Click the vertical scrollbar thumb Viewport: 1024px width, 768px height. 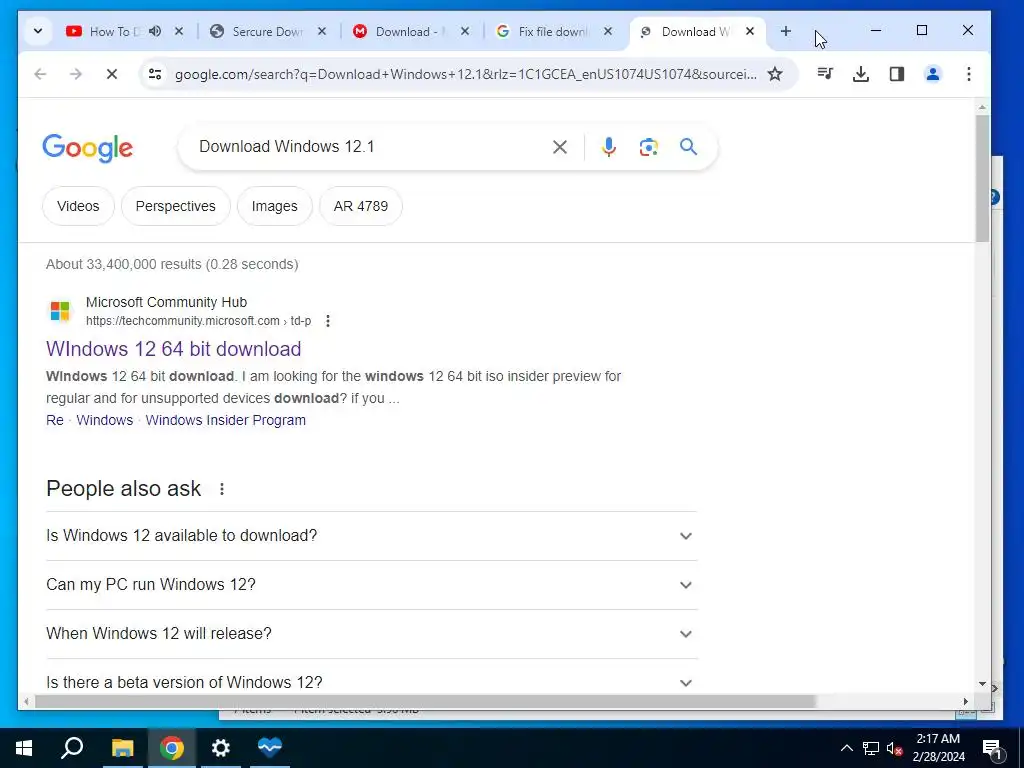pos(982,178)
